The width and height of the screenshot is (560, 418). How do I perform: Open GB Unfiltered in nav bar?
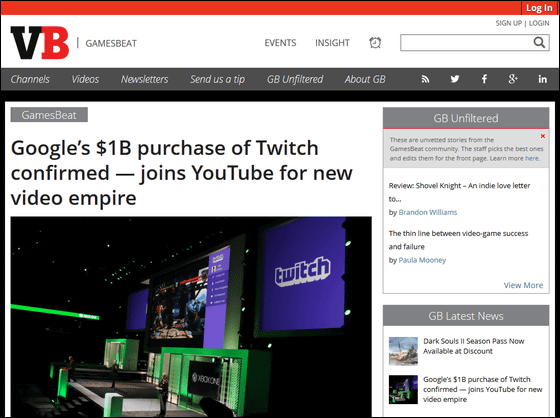tap(295, 79)
